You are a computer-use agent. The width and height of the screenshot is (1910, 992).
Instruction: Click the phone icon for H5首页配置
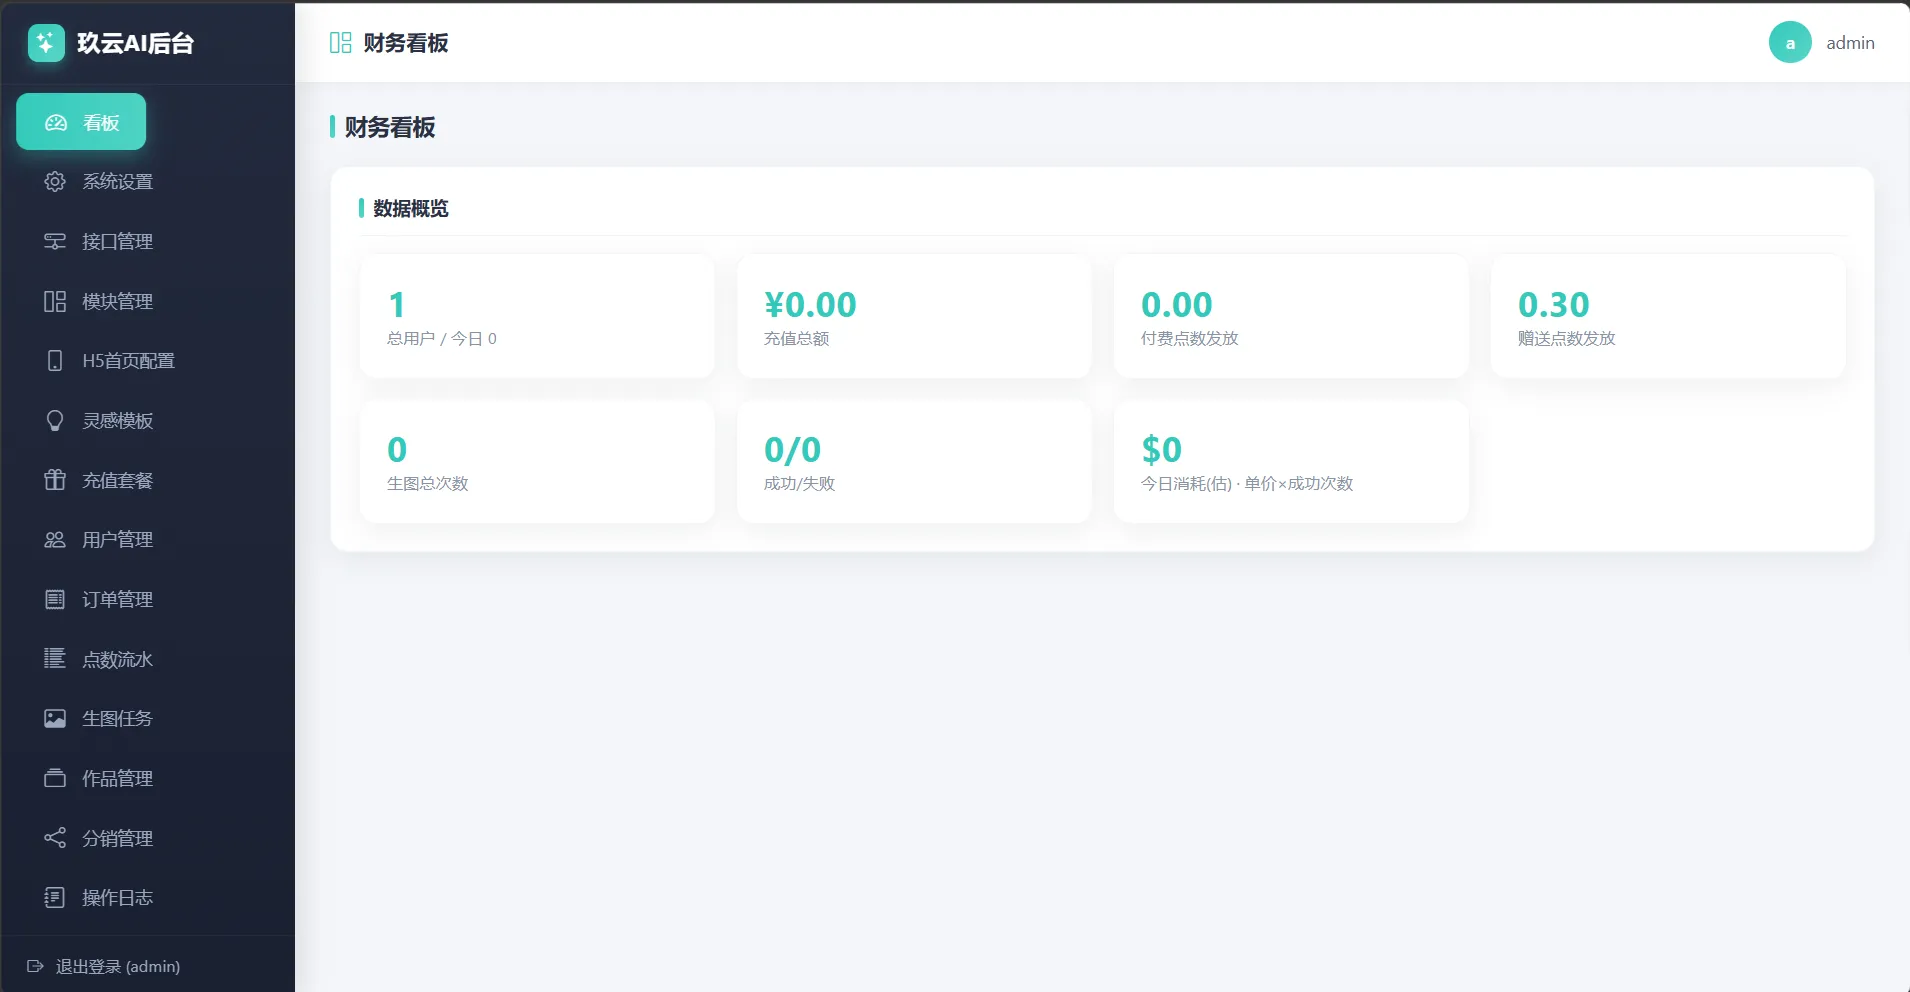(55, 360)
